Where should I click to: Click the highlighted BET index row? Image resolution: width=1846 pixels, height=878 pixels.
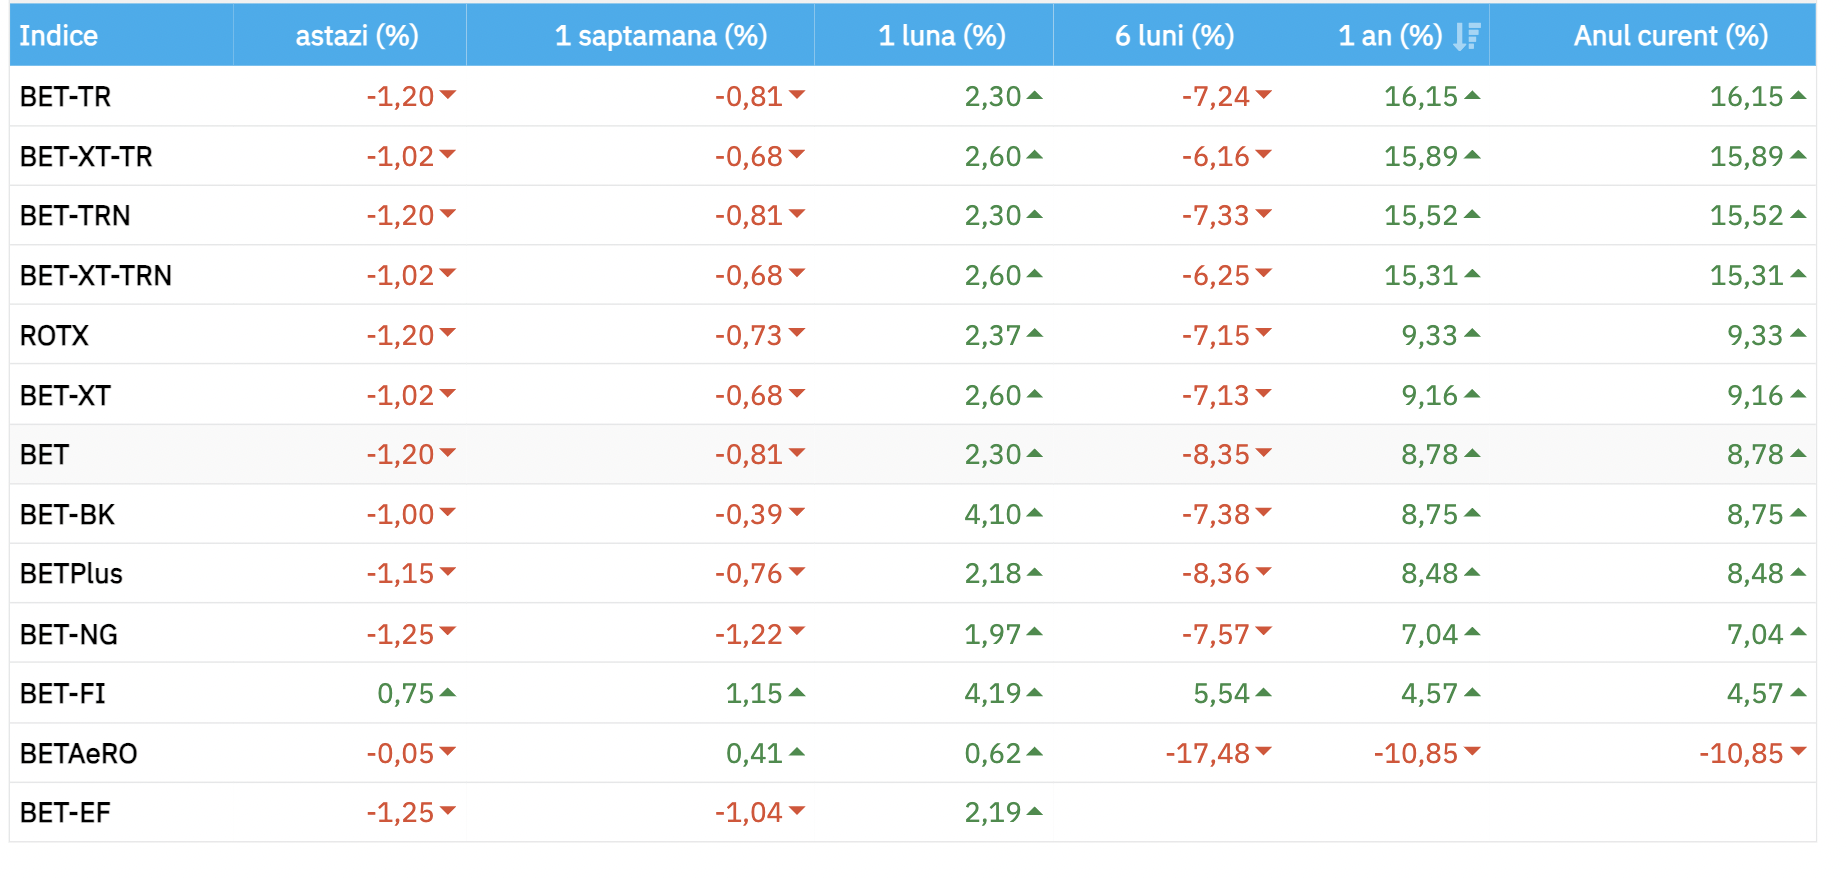[x=45, y=455]
